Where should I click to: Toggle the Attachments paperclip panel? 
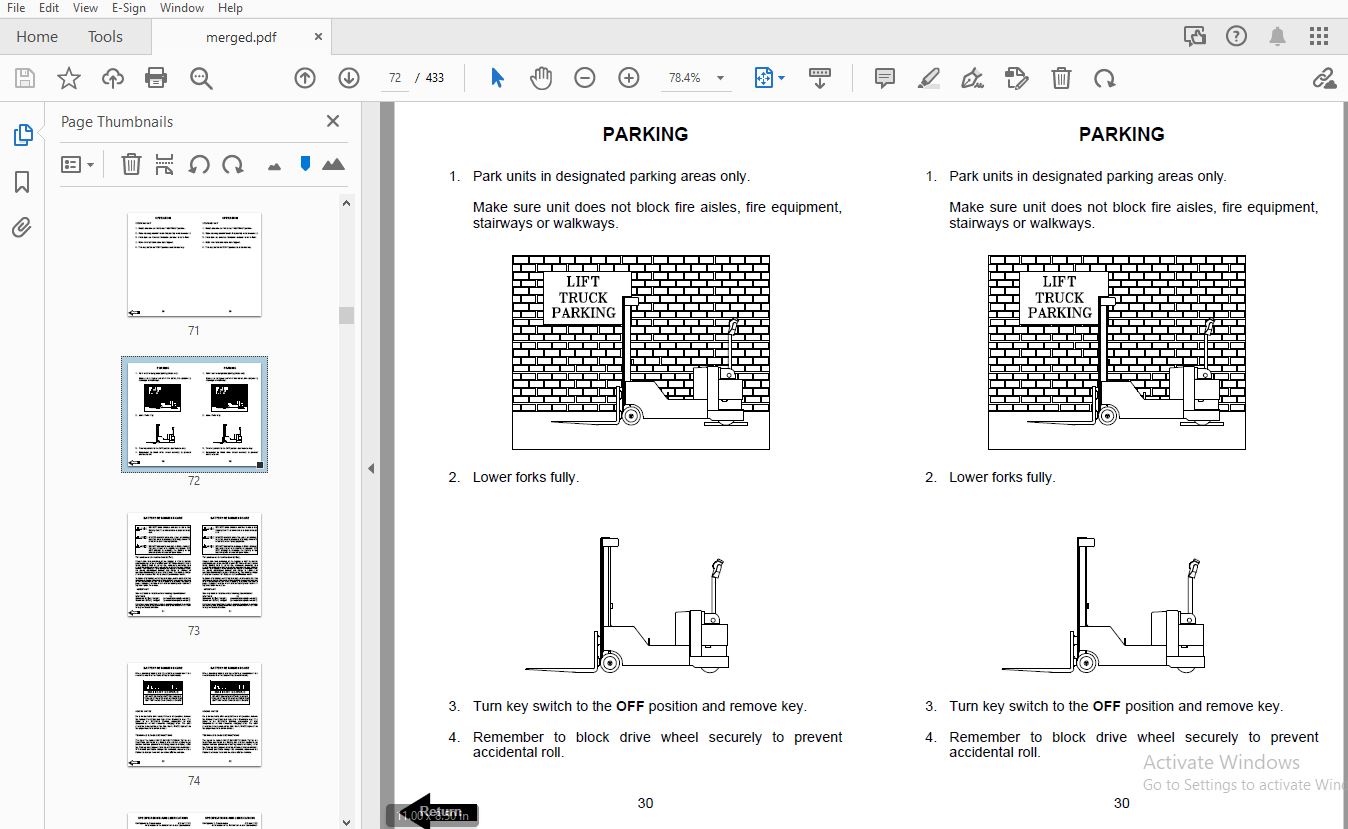(22, 228)
